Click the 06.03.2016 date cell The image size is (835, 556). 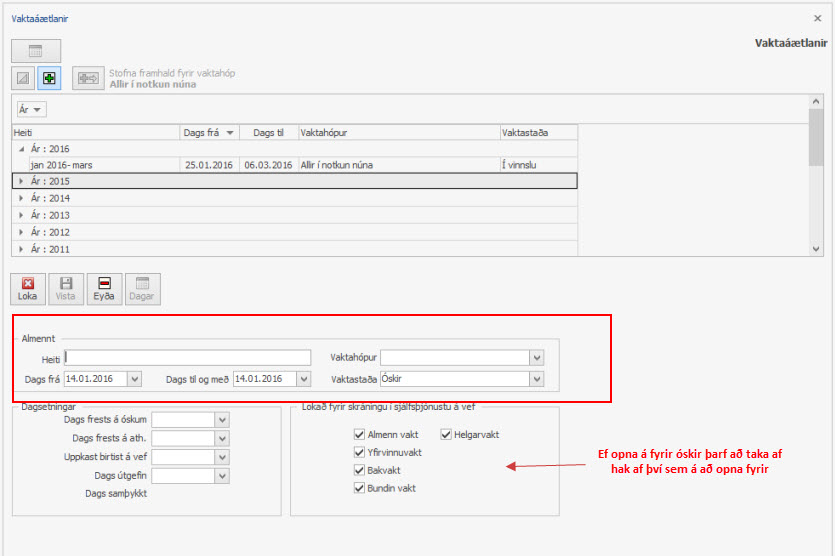coord(268,165)
